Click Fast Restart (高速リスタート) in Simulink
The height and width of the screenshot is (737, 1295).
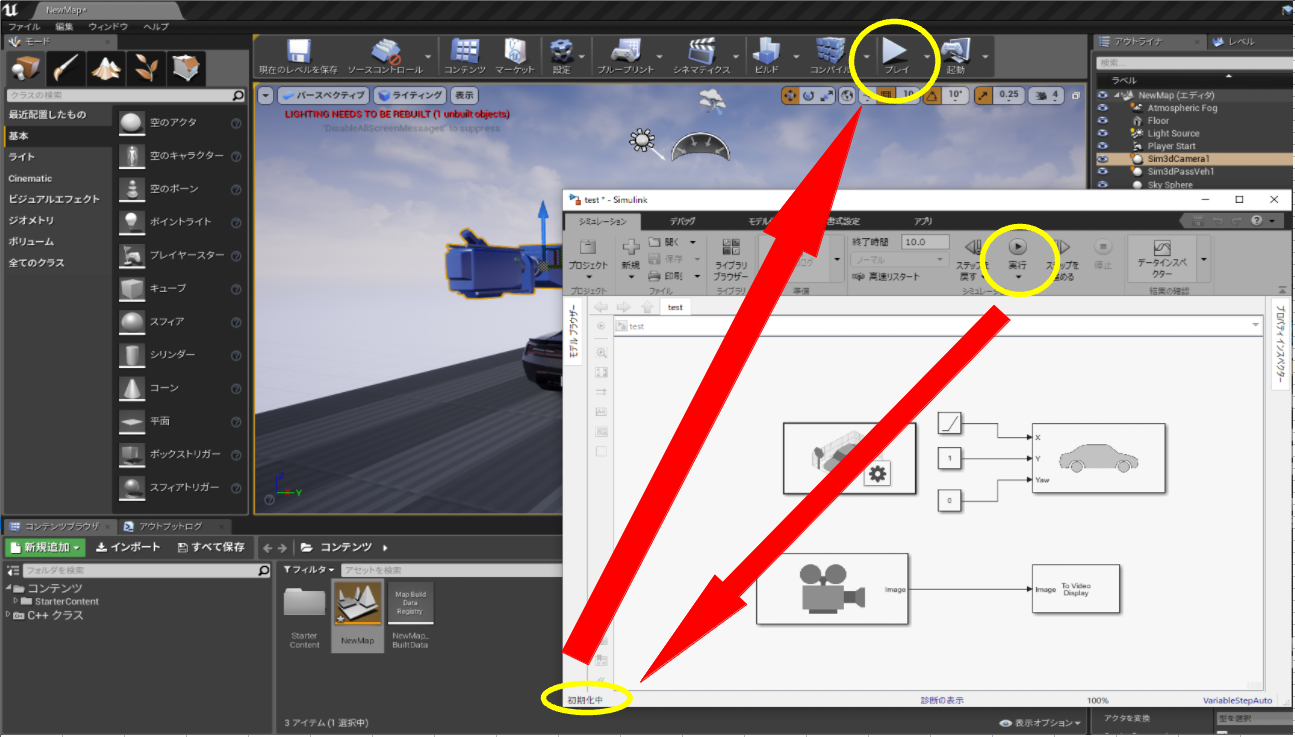(x=886, y=276)
